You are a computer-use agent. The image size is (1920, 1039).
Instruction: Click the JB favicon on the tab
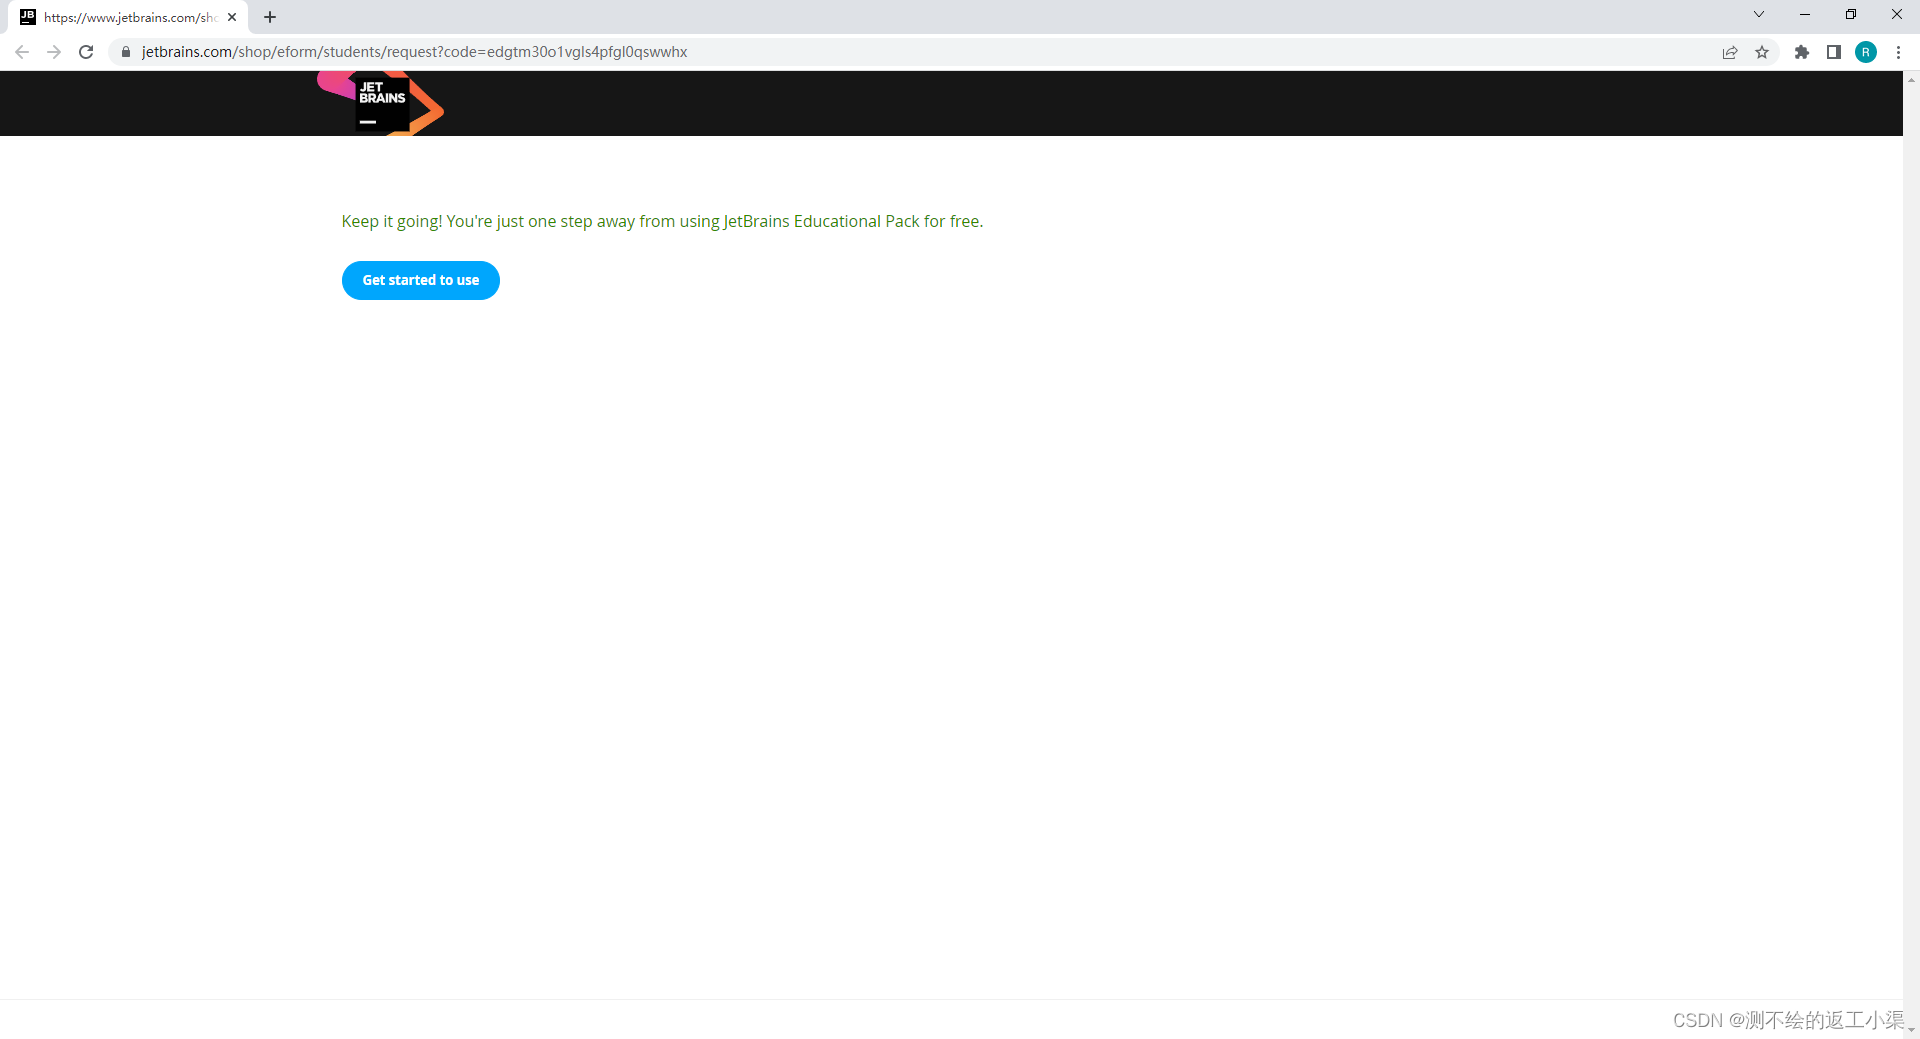pyautogui.click(x=28, y=17)
